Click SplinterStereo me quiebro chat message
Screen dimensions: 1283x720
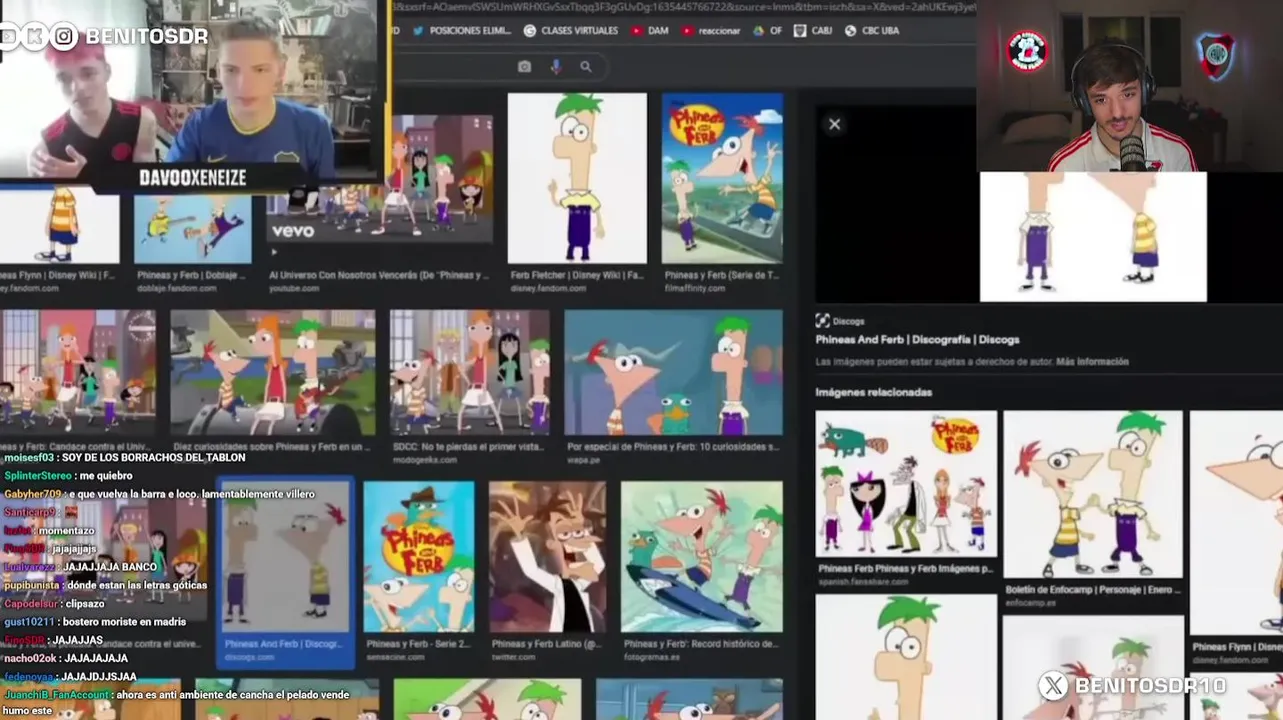click(68, 476)
